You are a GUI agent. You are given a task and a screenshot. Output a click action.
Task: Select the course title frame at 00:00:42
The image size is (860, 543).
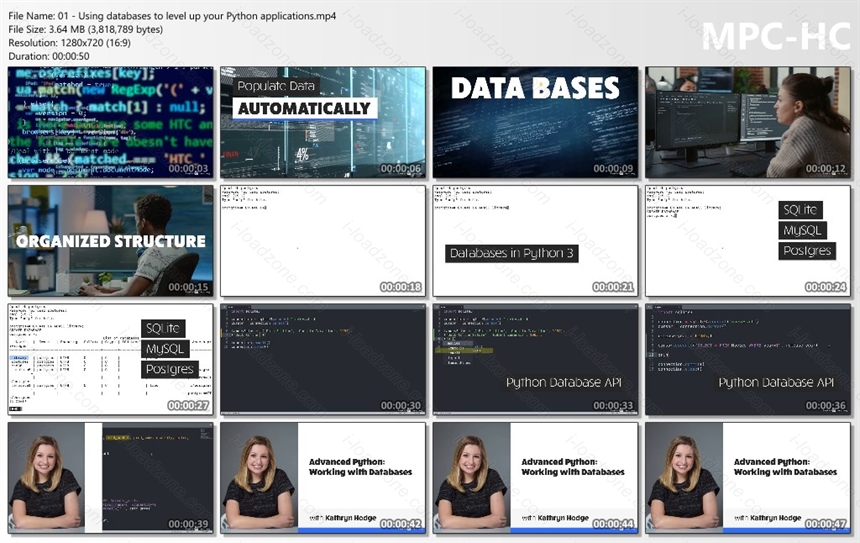(x=323, y=478)
